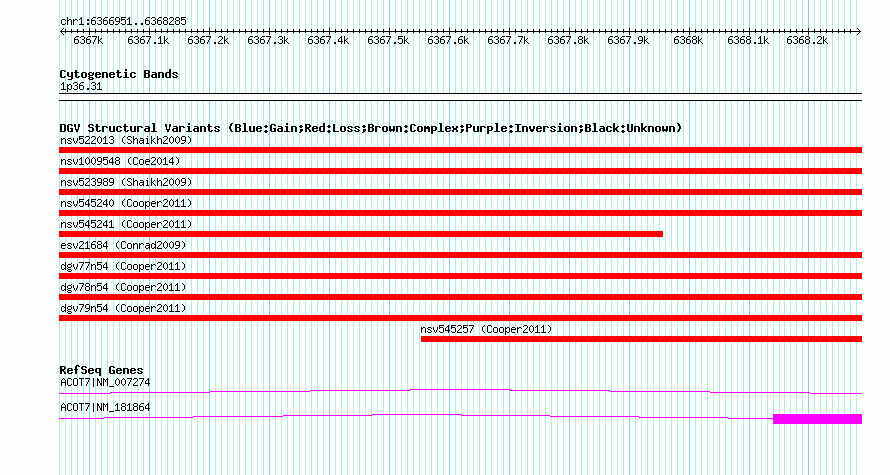Screen dimensions: 890x475
Task: Click the chr1:6366951..6368285 coordinates label
Action: (123, 21)
